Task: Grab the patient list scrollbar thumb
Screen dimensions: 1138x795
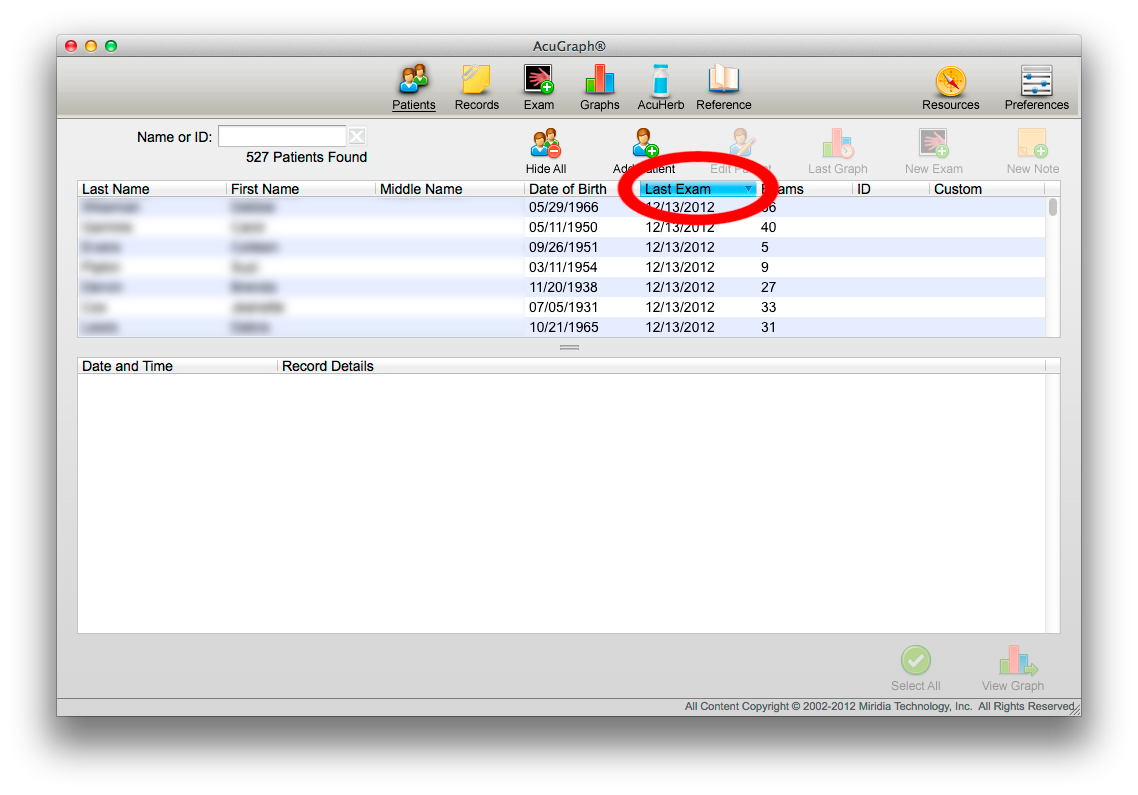Action: pyautogui.click(x=1052, y=208)
